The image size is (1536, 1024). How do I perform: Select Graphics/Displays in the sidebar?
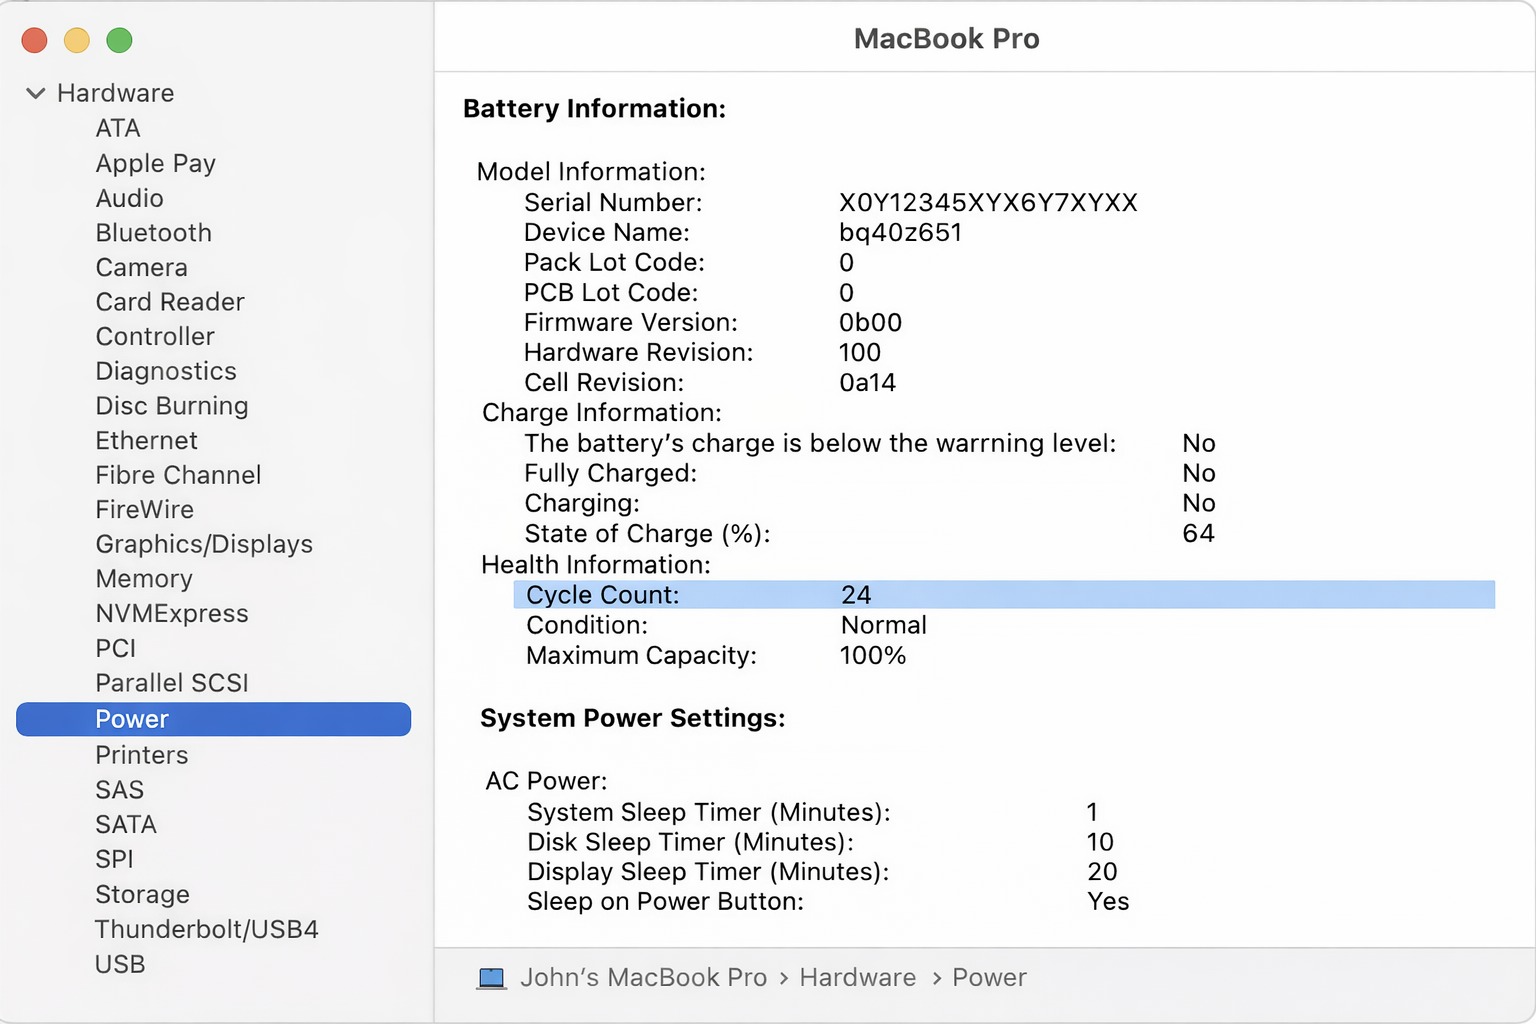tap(204, 544)
